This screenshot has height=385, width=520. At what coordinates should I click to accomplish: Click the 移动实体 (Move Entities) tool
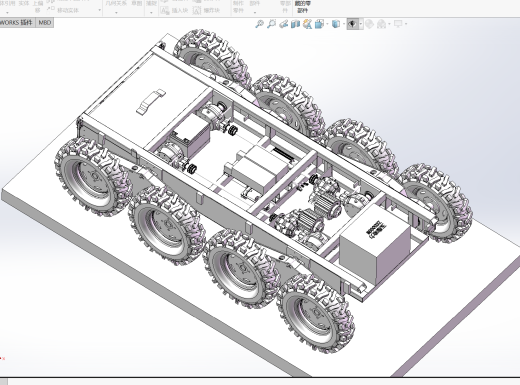point(63,10)
